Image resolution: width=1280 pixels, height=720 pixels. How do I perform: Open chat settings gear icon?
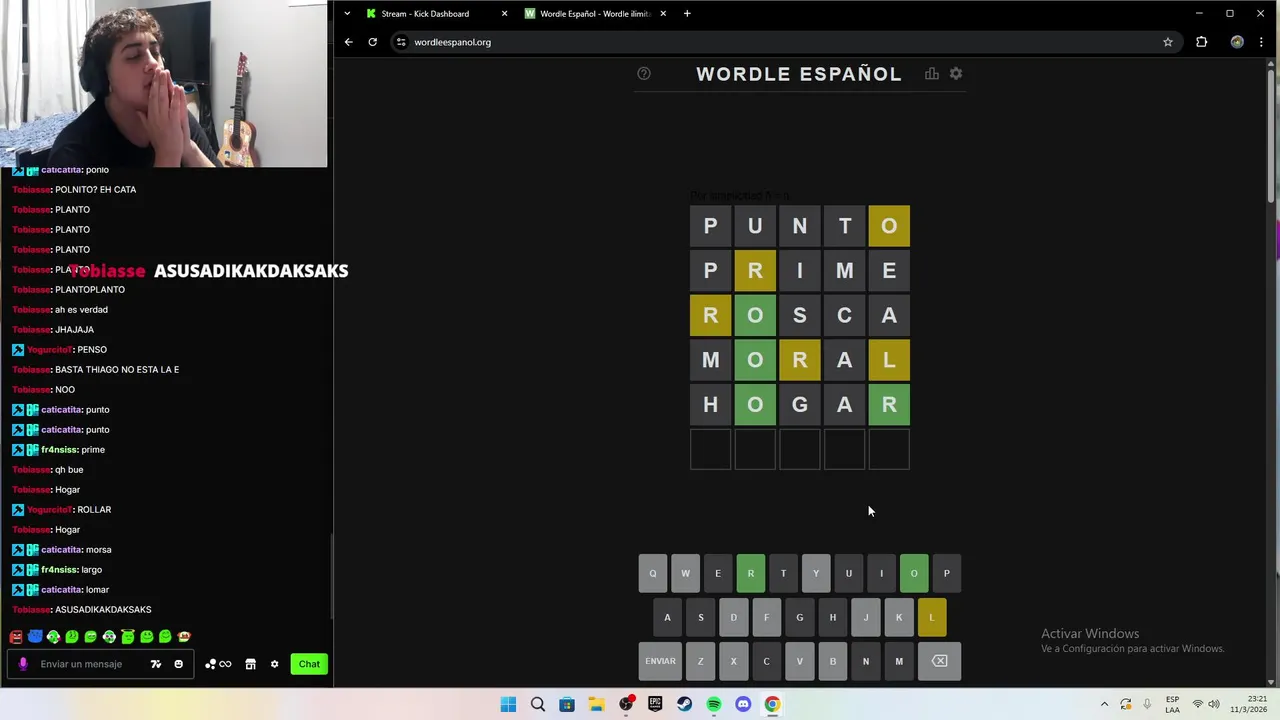[x=274, y=664]
